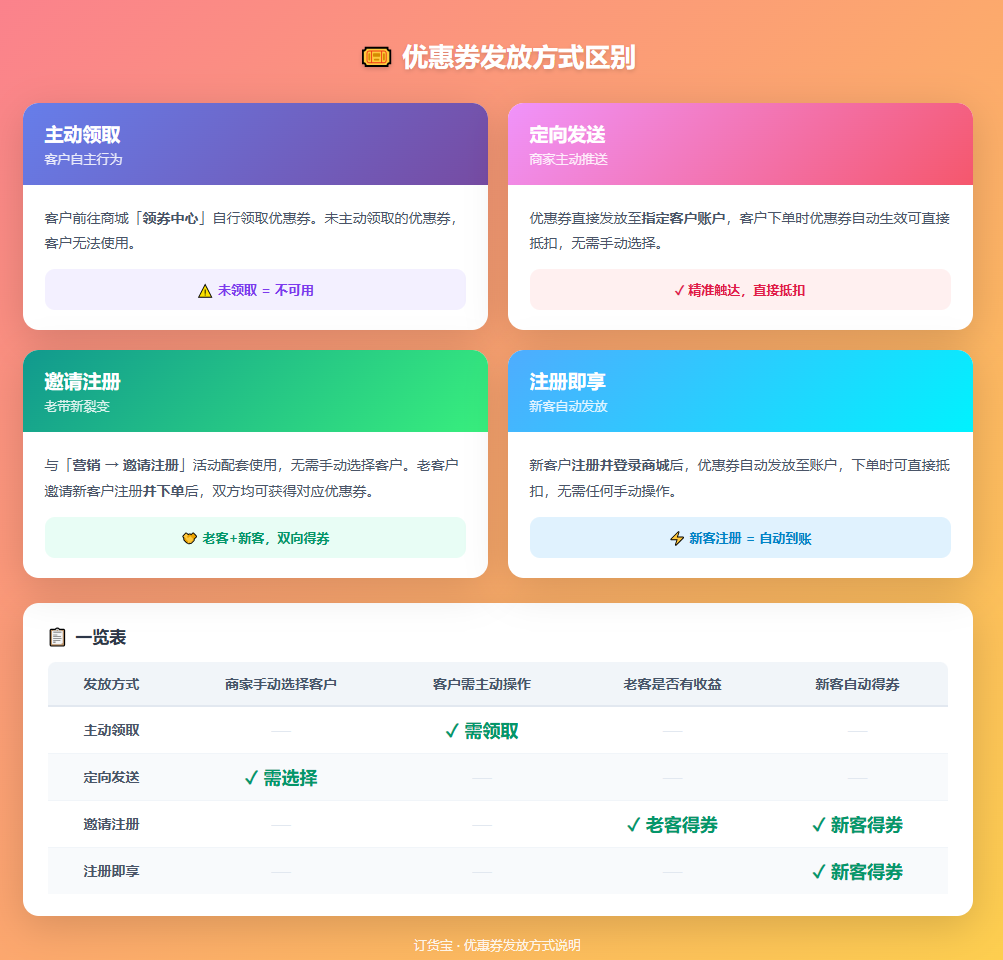Click ✓ 新客得券 in 注册即享 row

pyautogui.click(x=857, y=872)
